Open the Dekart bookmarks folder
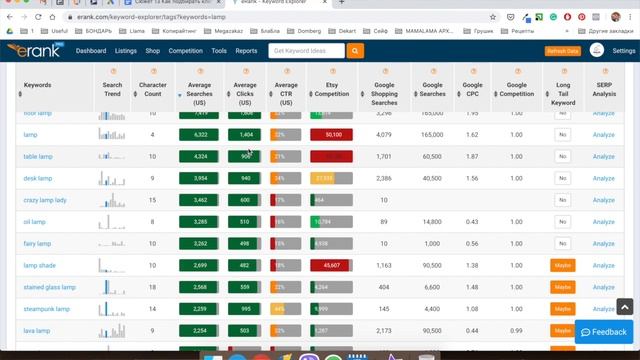640x360 pixels. tap(342, 31)
